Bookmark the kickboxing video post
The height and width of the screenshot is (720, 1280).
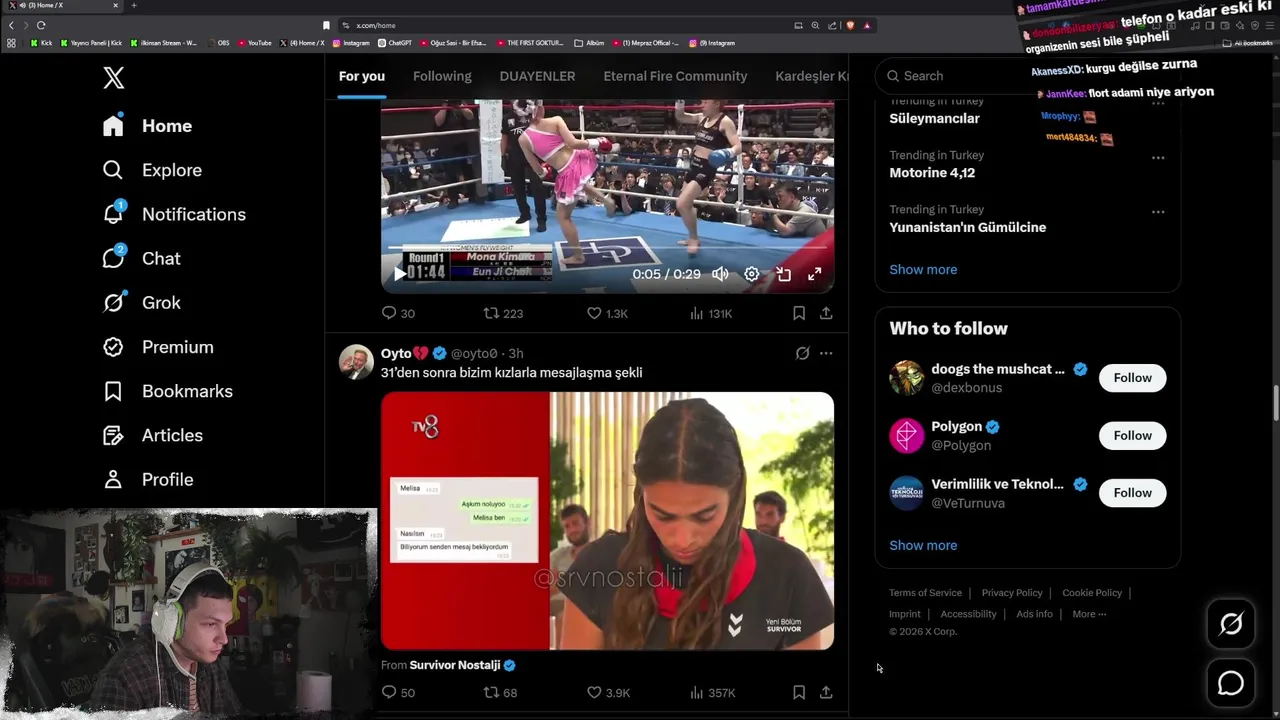click(x=799, y=313)
